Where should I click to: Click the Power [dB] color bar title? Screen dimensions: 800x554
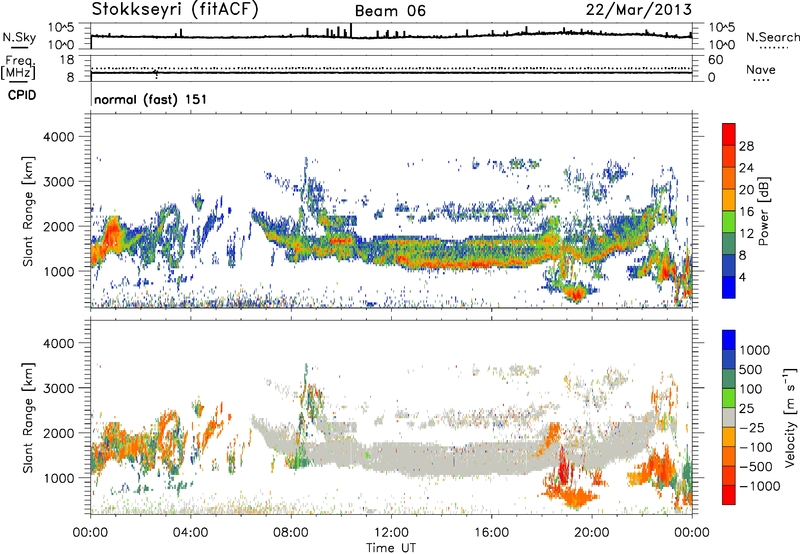point(763,211)
